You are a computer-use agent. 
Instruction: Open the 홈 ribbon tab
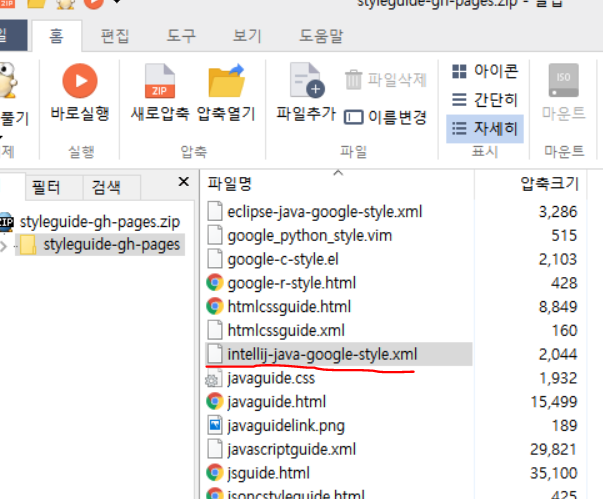tap(56, 36)
